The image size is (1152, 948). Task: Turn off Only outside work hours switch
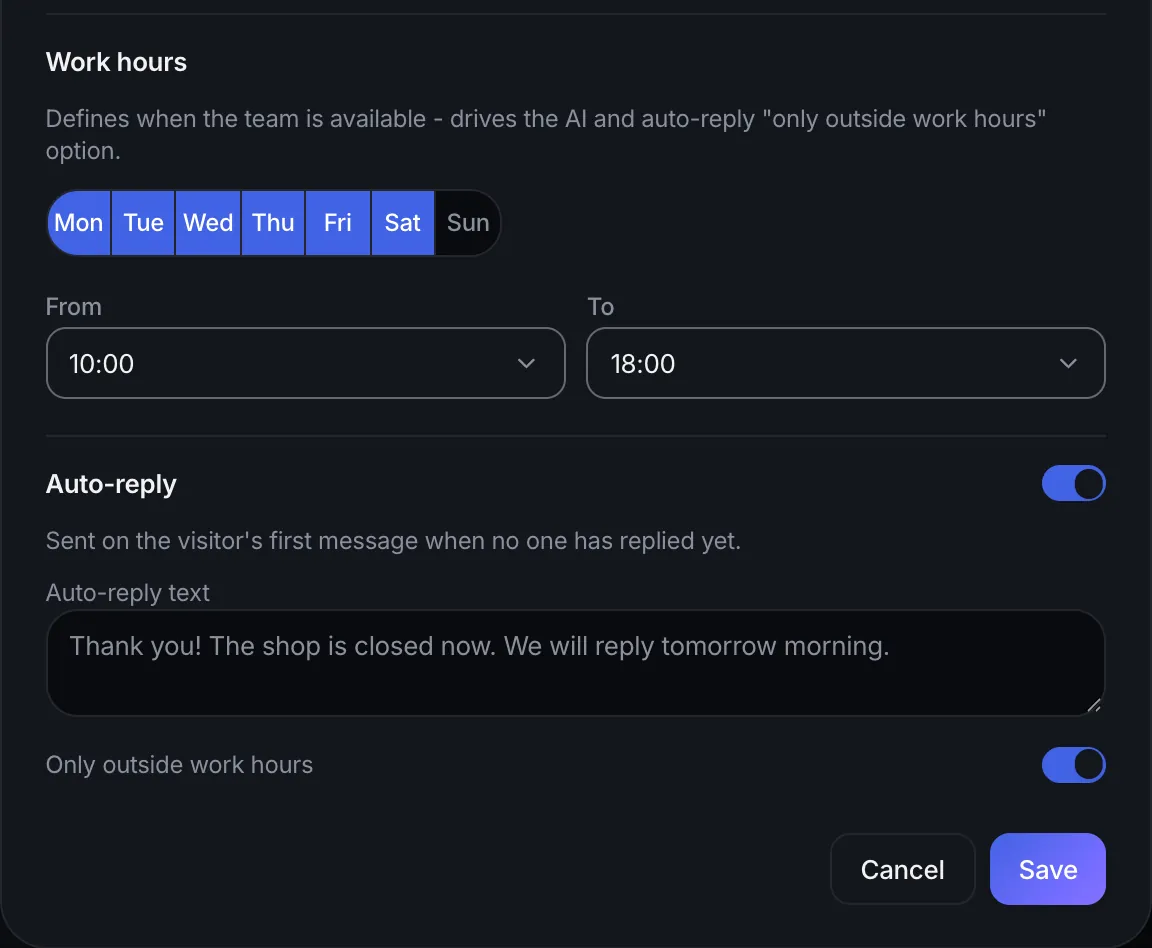point(1073,765)
